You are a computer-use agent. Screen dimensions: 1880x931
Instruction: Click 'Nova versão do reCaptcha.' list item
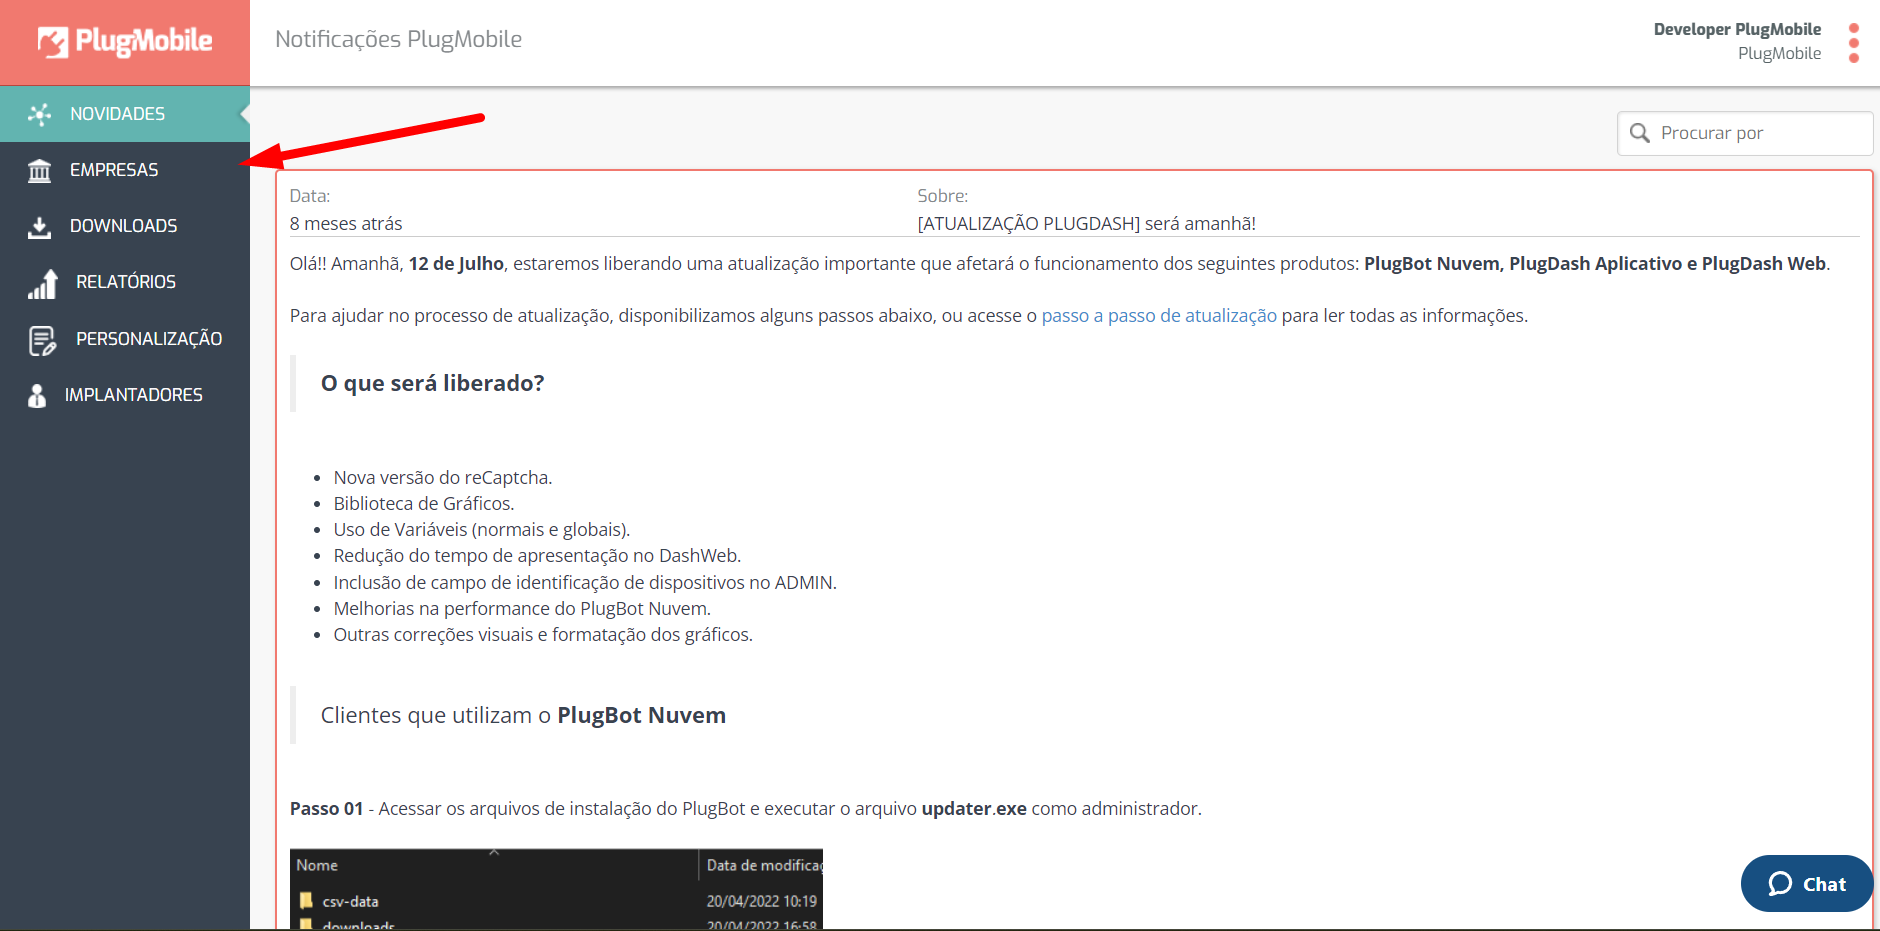click(443, 478)
